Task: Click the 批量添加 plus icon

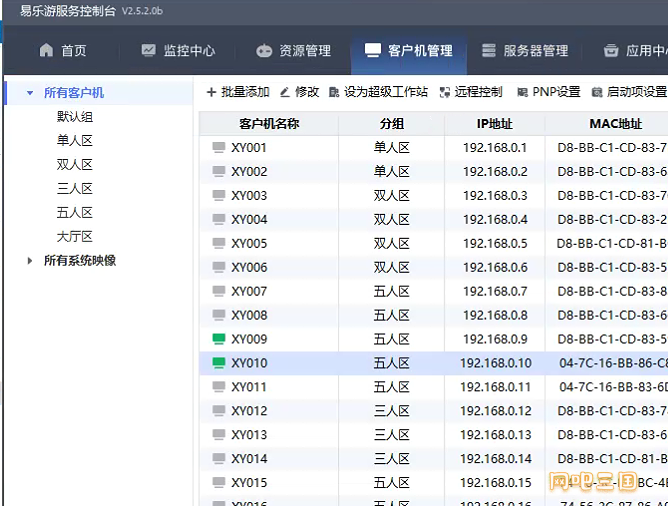Action: [211, 92]
